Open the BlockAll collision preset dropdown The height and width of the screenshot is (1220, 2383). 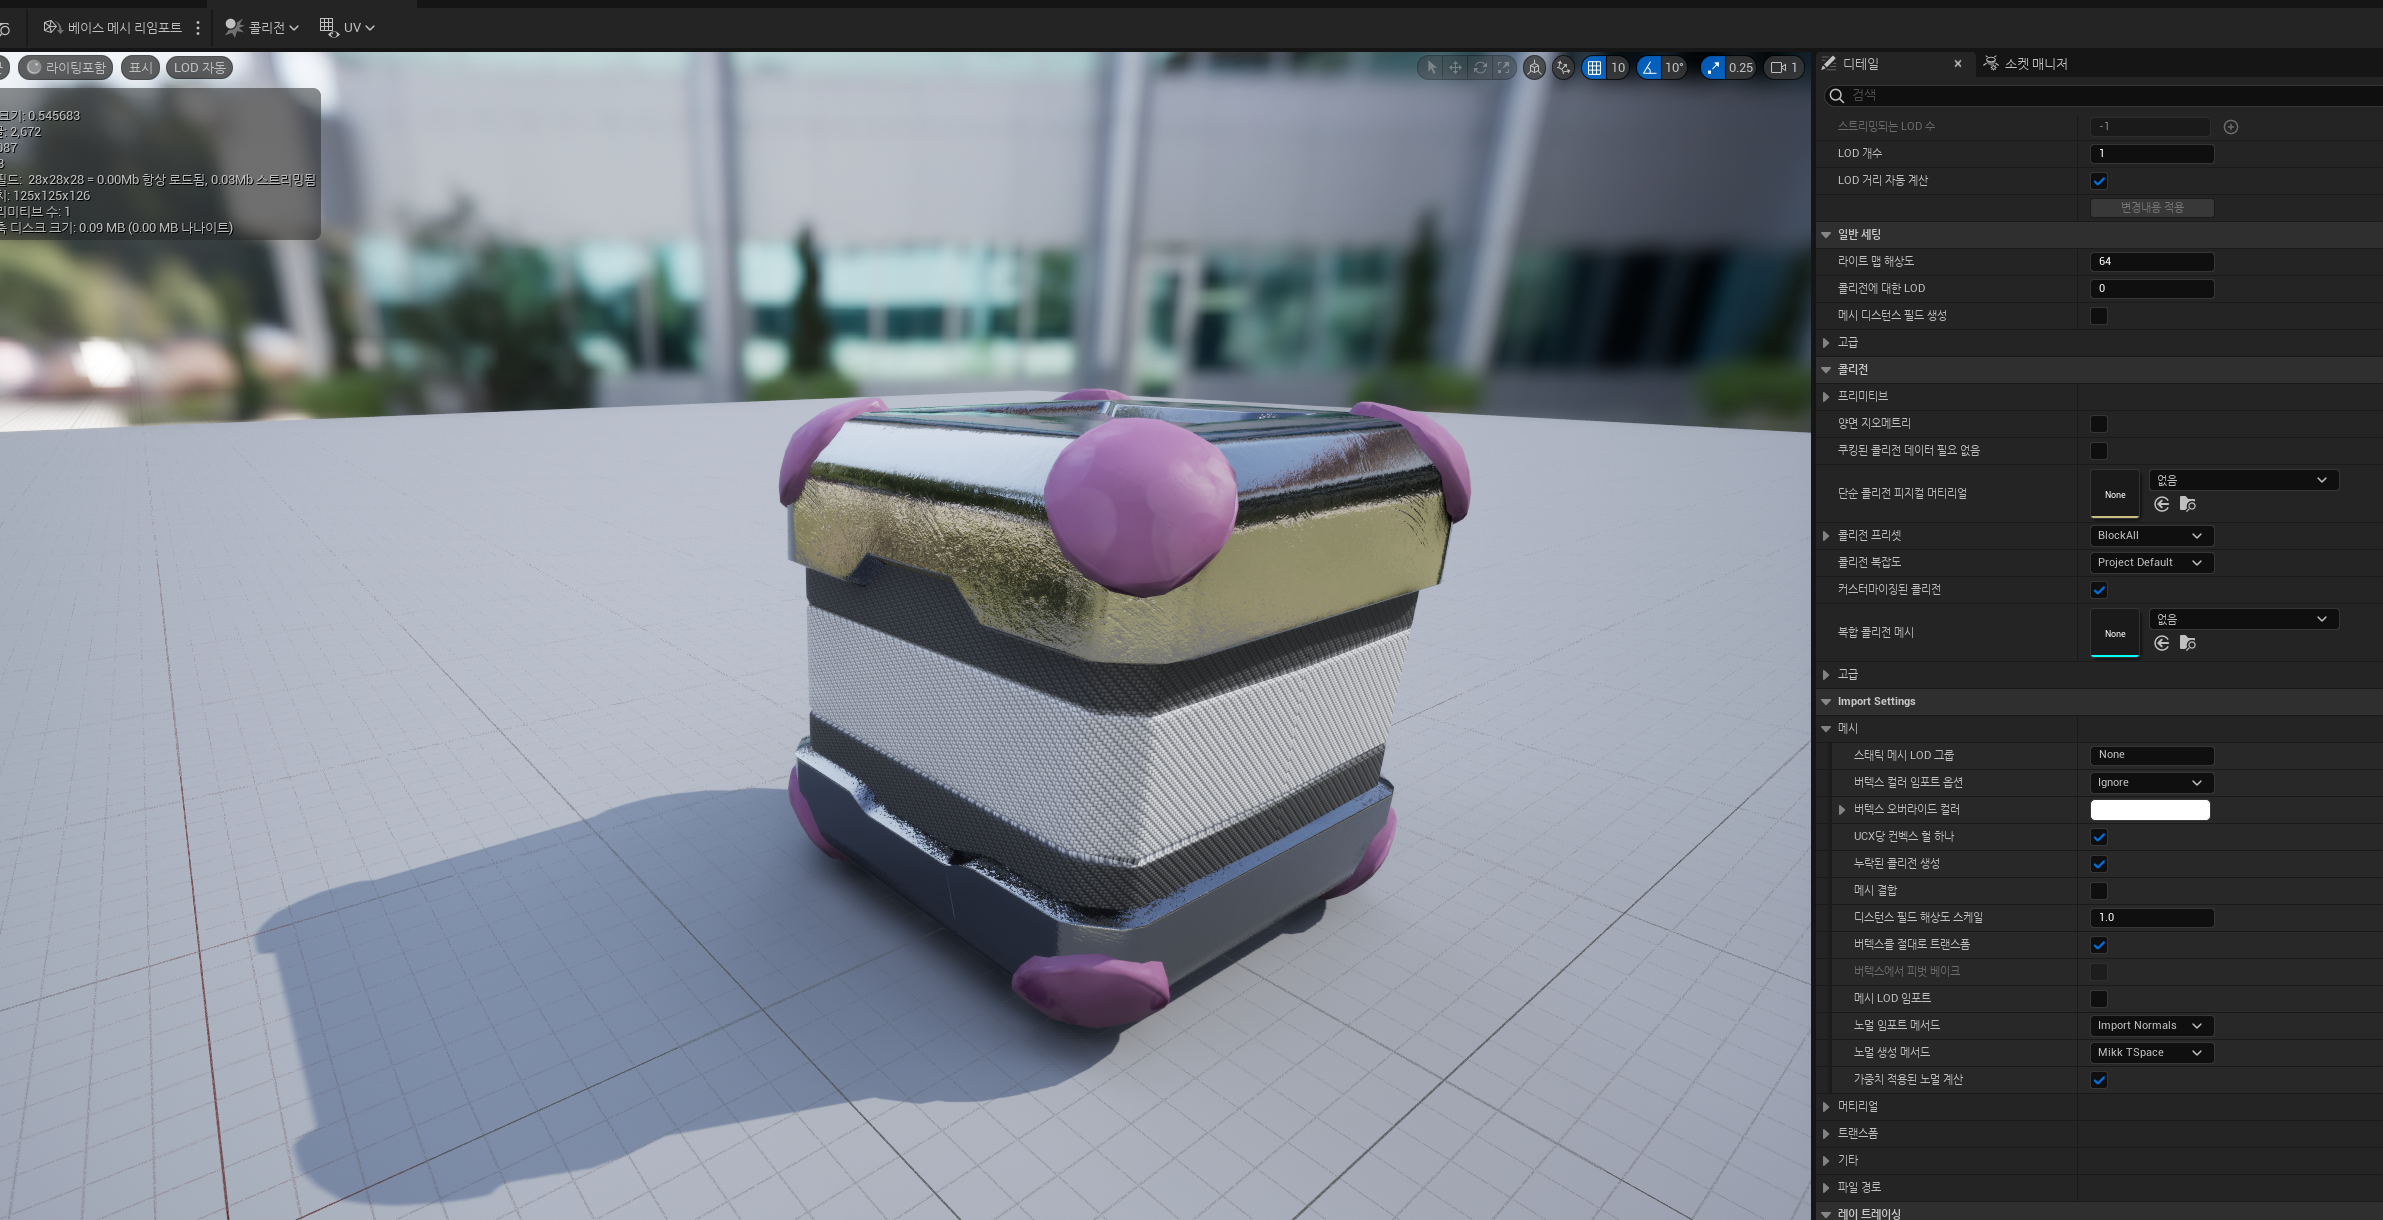2150,536
